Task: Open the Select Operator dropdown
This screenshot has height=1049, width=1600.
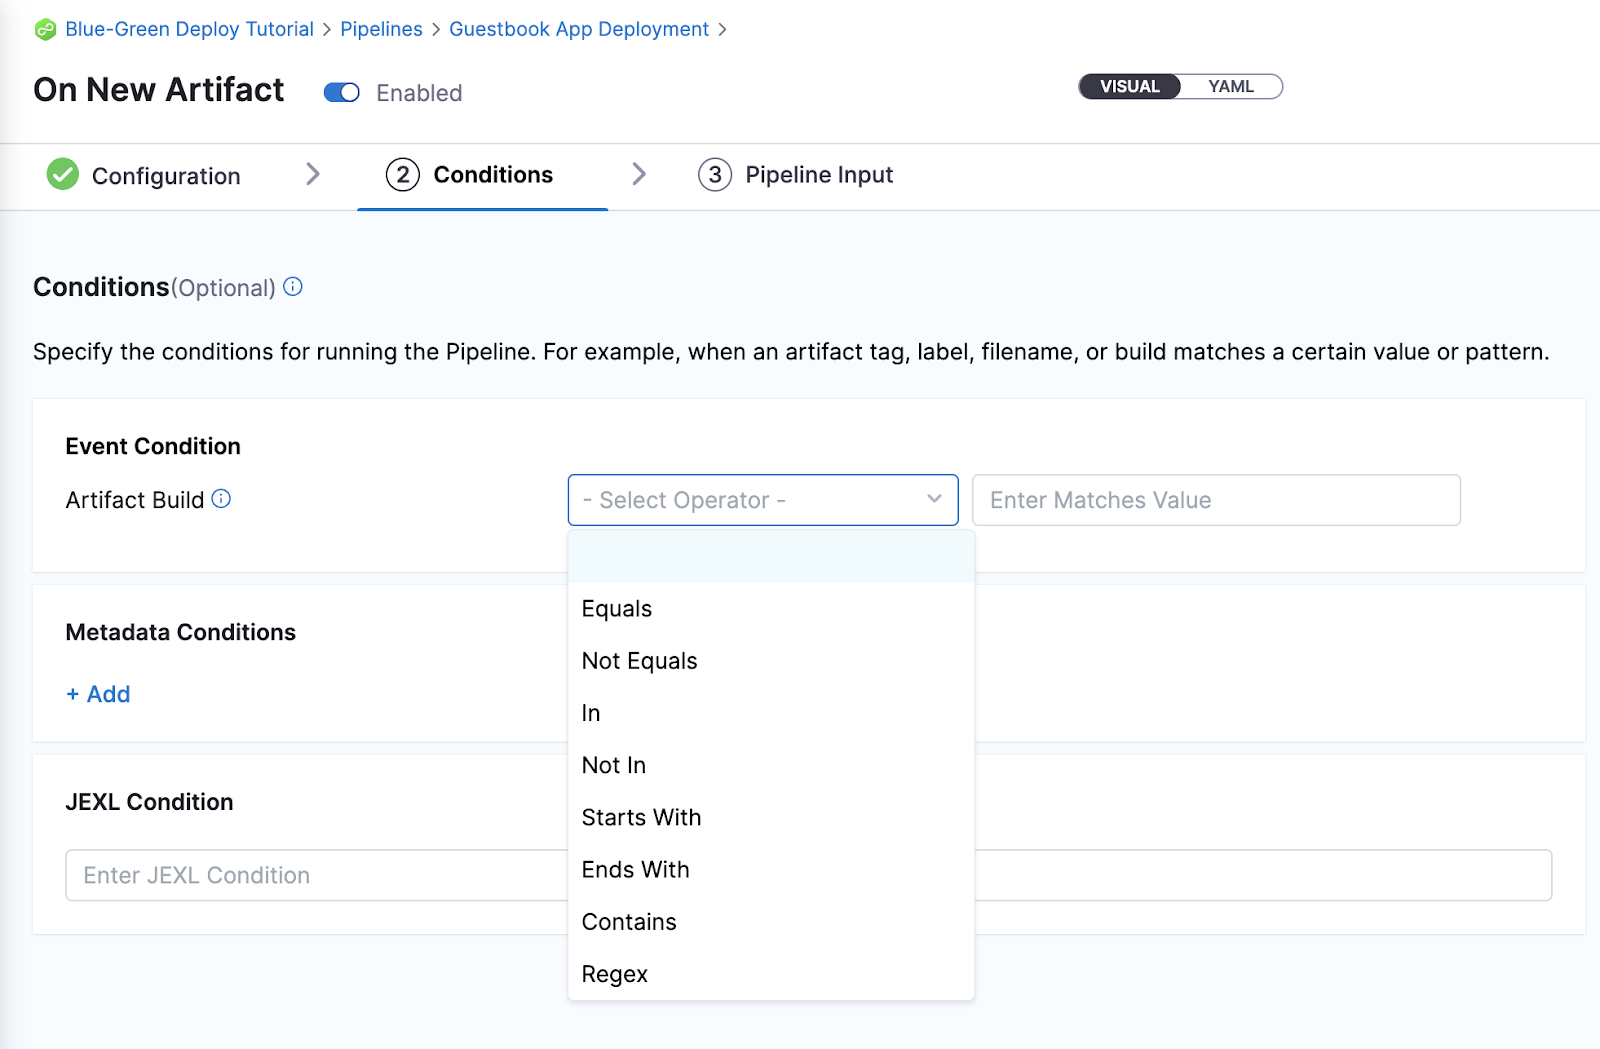Action: 762,500
